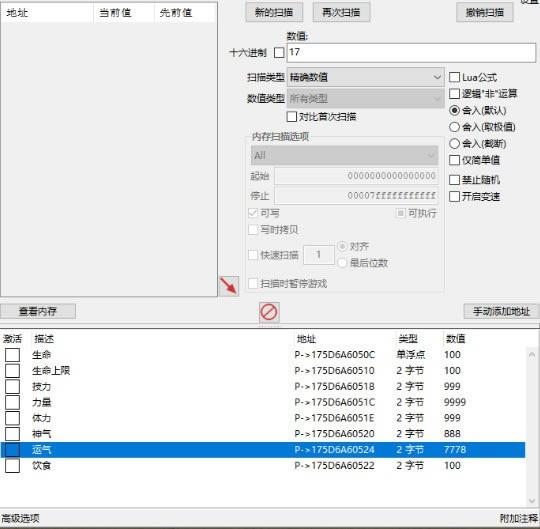Click 手动添加地址 button

tap(501, 311)
